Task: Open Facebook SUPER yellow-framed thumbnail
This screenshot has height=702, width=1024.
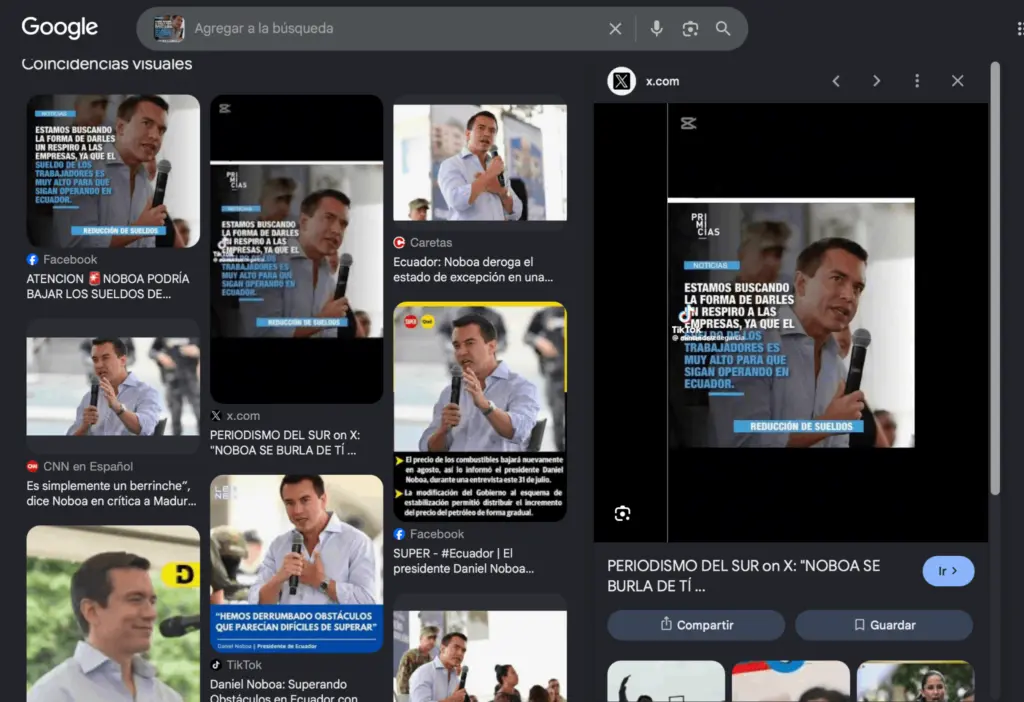Action: coord(480,411)
